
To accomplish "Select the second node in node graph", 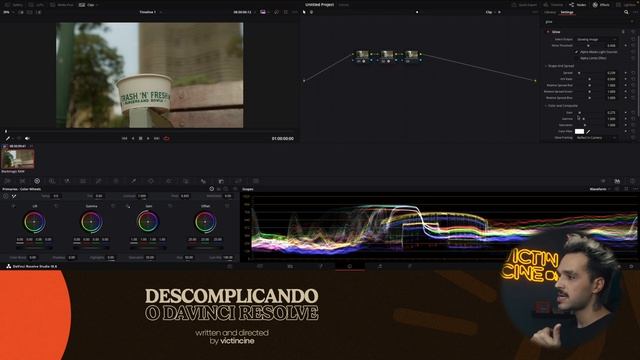I will pos(387,55).
